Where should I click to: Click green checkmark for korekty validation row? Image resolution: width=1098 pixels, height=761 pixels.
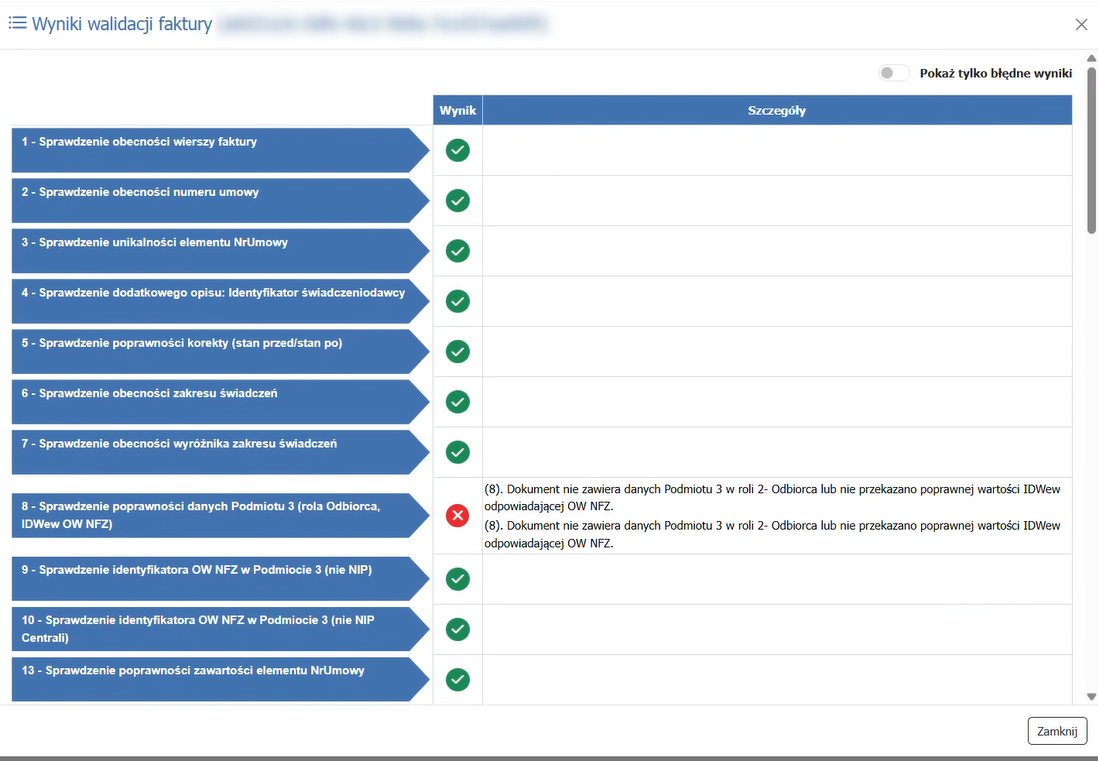point(457,351)
